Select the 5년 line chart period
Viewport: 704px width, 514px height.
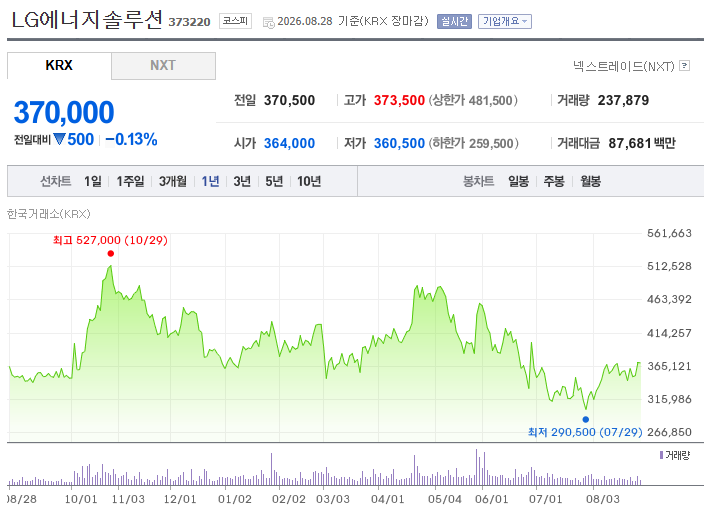[274, 181]
